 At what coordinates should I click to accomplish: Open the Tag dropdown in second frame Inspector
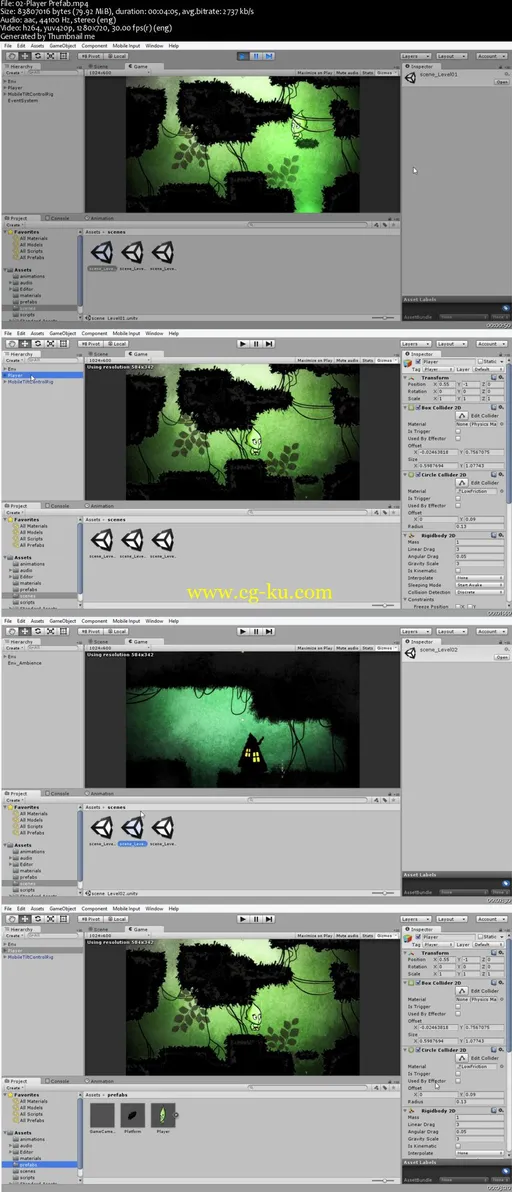(437, 369)
